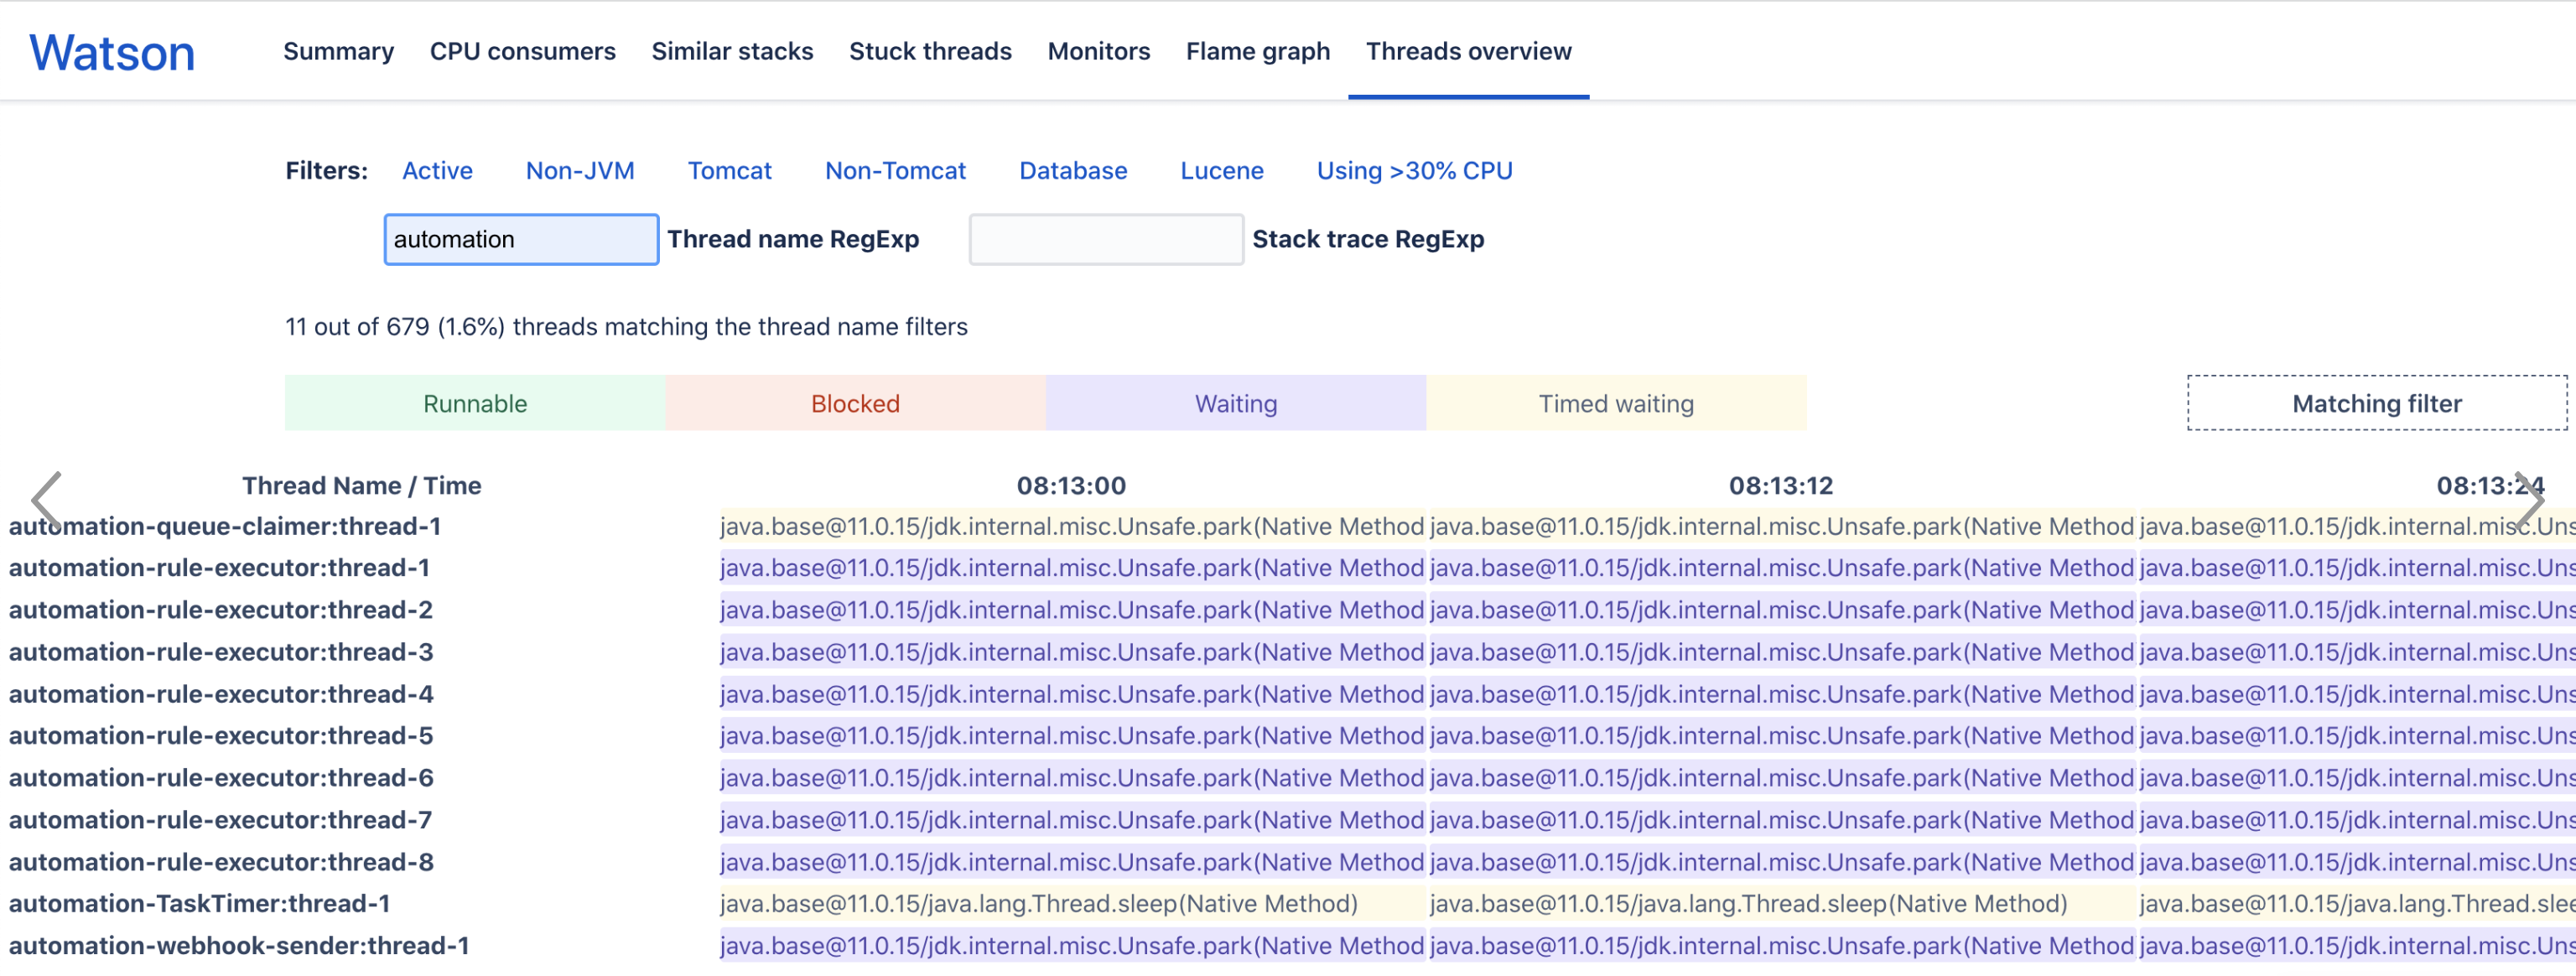This screenshot has width=2576, height=976.
Task: Select automation-webhook-sender:thread-1 row name
Action: (x=239, y=945)
